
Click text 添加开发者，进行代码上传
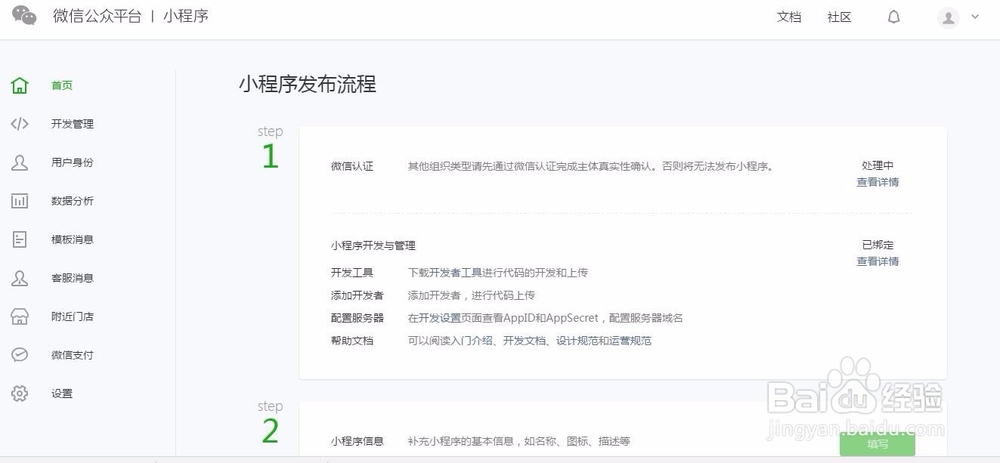click(471, 295)
